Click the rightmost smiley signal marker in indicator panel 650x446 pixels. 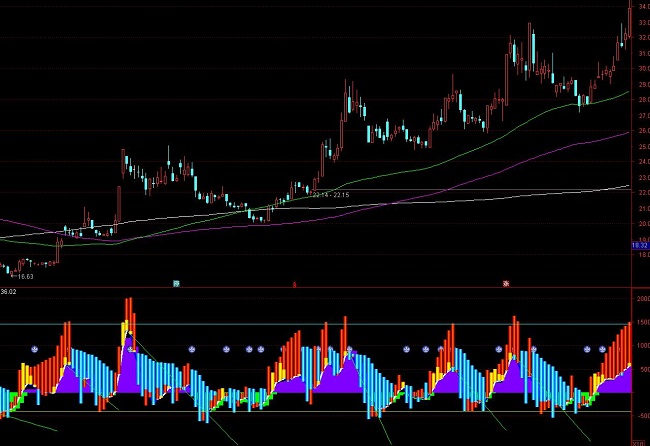click(603, 349)
